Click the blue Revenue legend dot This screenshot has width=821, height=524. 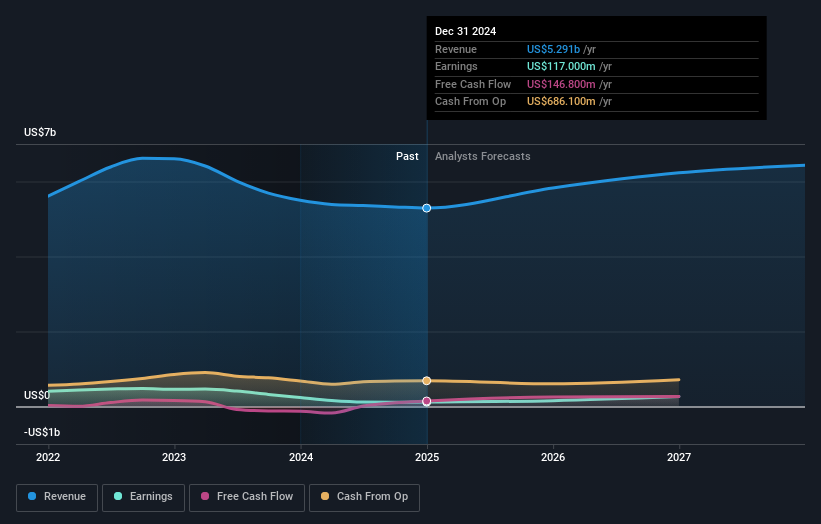point(32,496)
